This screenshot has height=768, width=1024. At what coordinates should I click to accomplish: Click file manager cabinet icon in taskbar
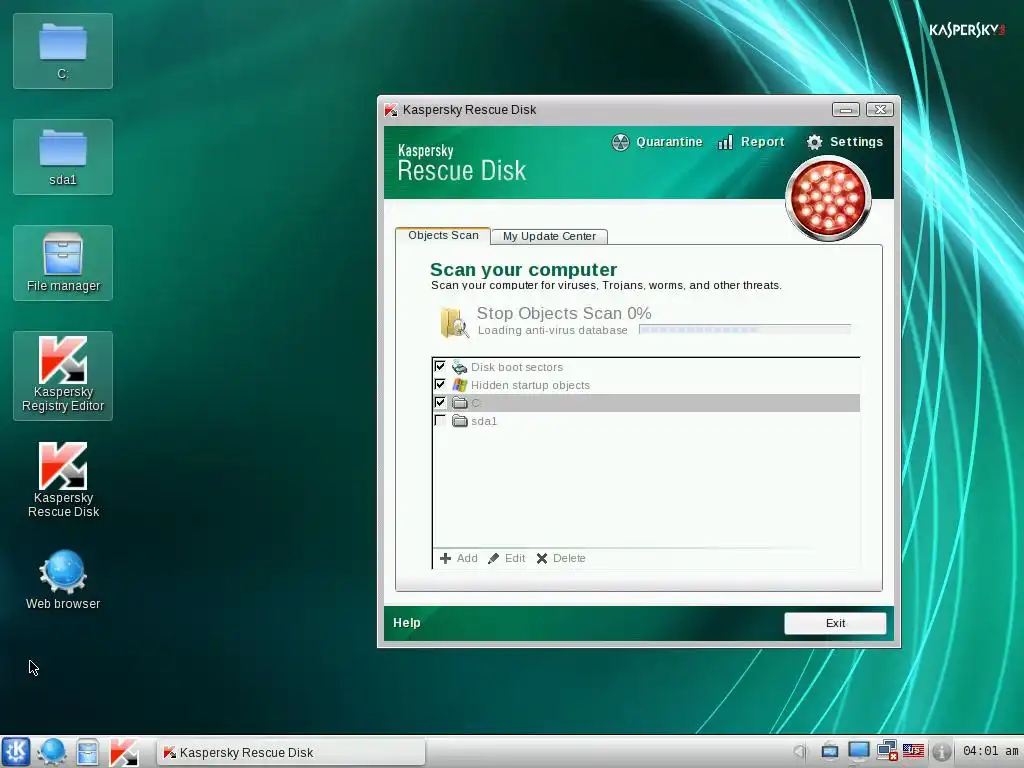tap(87, 752)
